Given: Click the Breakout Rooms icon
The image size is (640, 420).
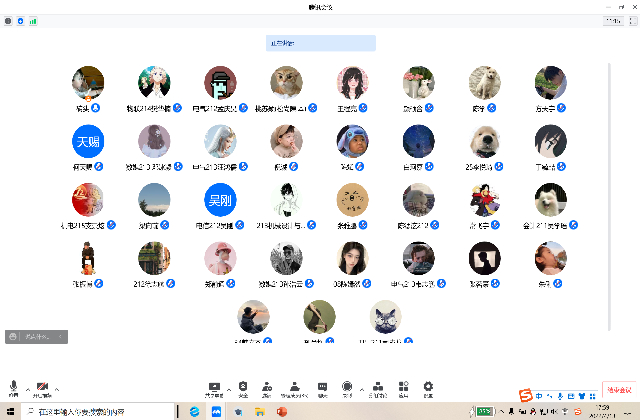Looking at the screenshot, I should [377, 388].
